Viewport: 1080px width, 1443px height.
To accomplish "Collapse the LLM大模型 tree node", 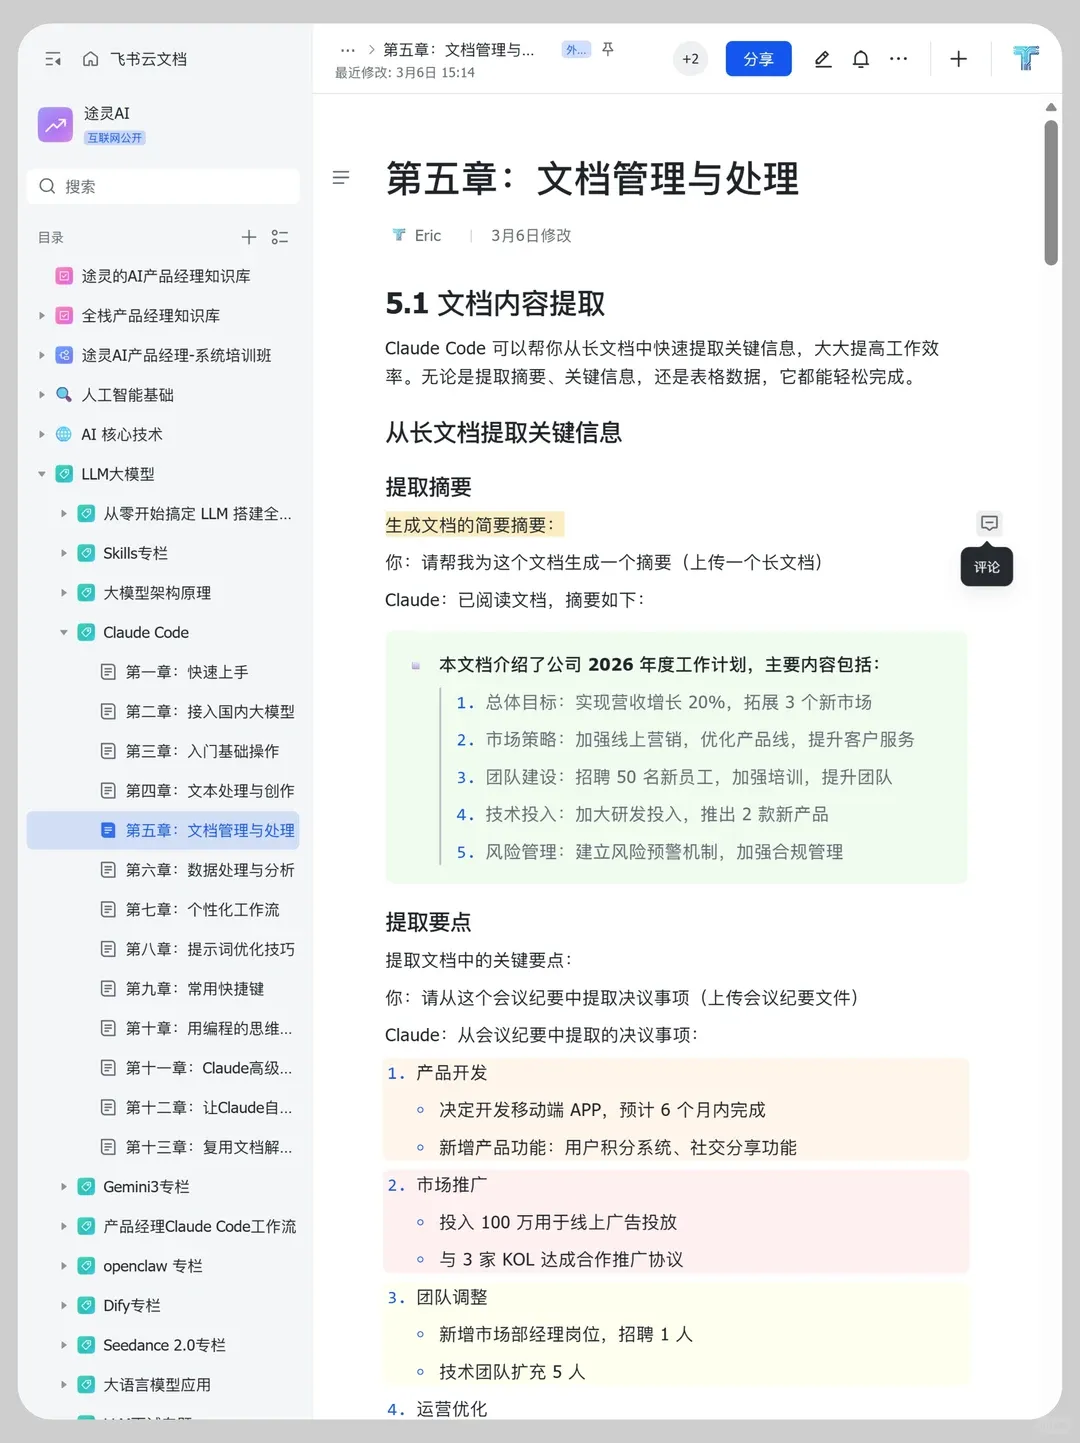I will click(42, 474).
